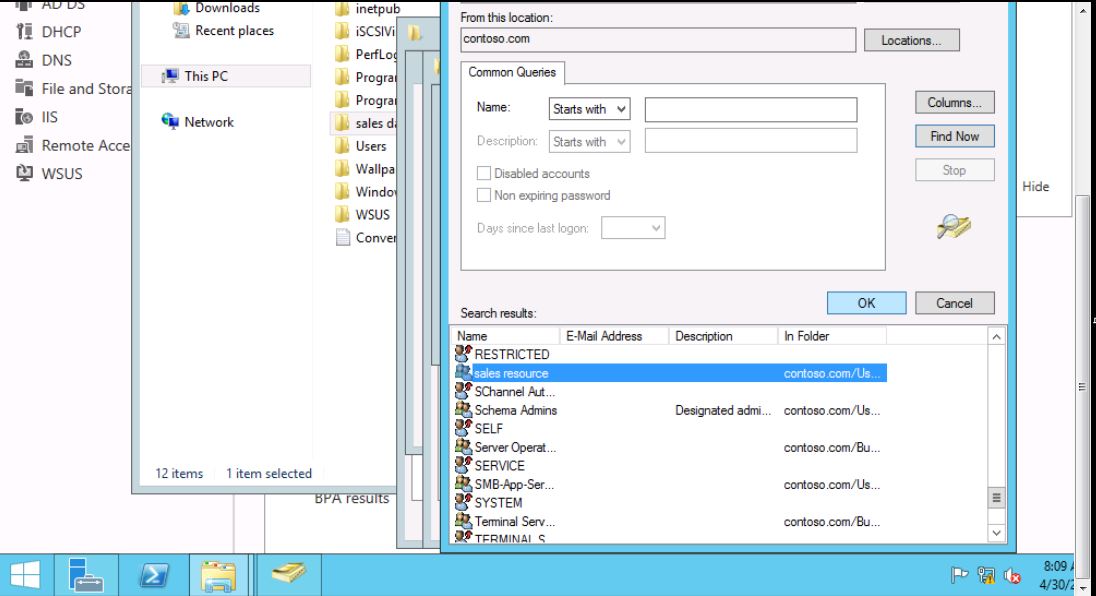Select the 'Server Operat...' search result
Screen dimensions: 1096x596
click(x=671, y=447)
